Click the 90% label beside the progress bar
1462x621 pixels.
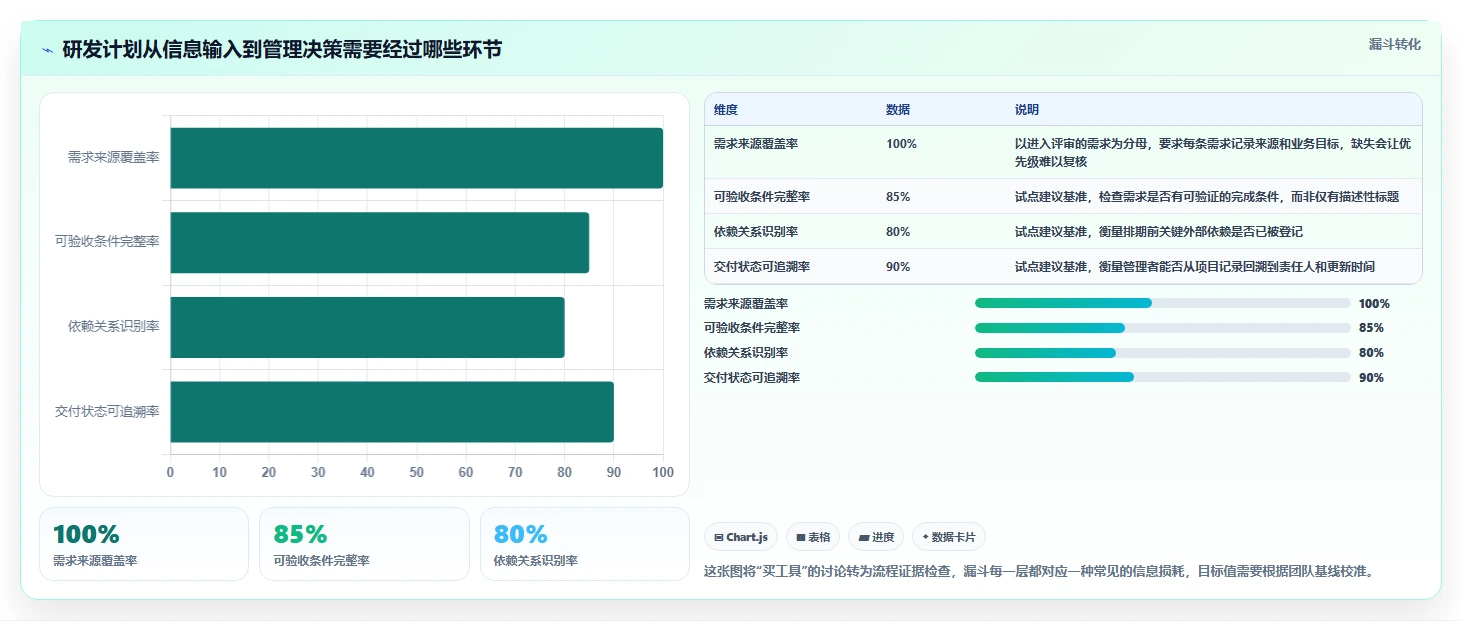[1371, 378]
